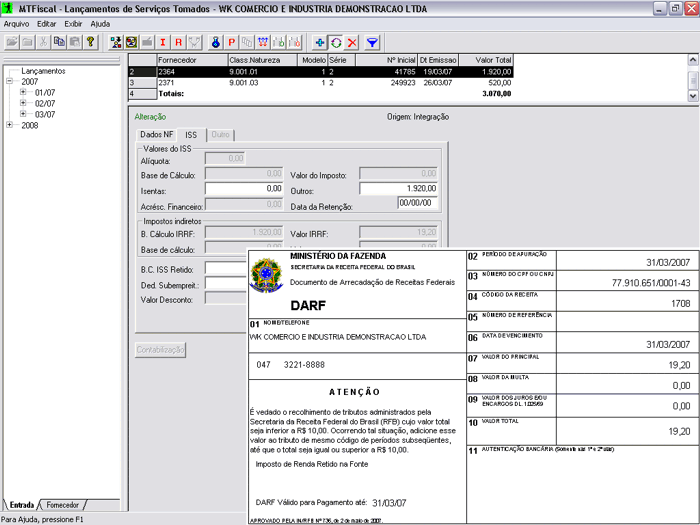
Task: Expand the 03/07 month node
Action: pos(23,114)
